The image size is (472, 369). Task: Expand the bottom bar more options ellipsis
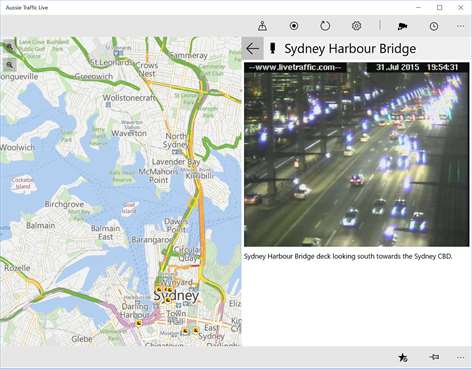(x=460, y=358)
